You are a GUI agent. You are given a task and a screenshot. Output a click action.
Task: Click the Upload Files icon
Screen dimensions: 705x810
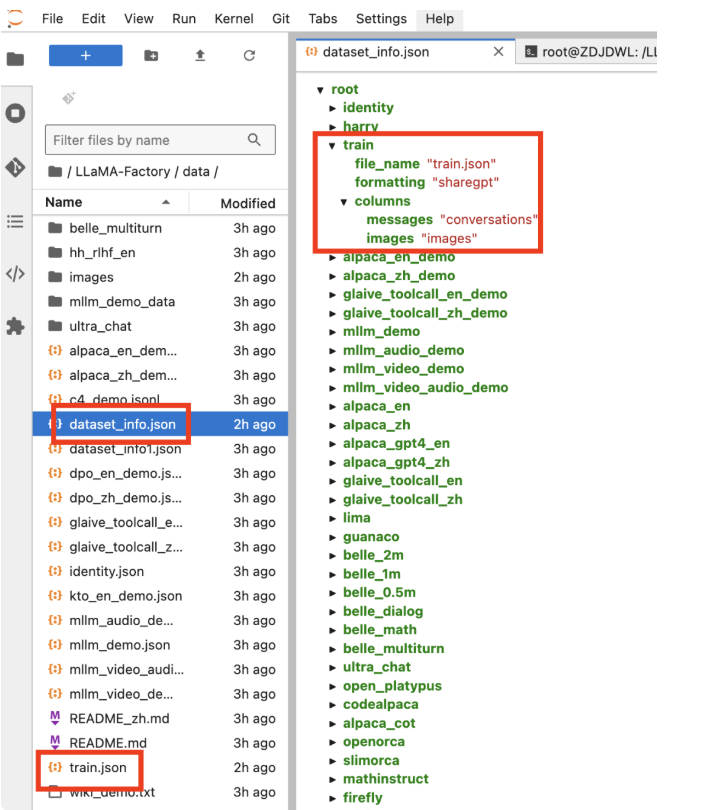click(x=200, y=55)
